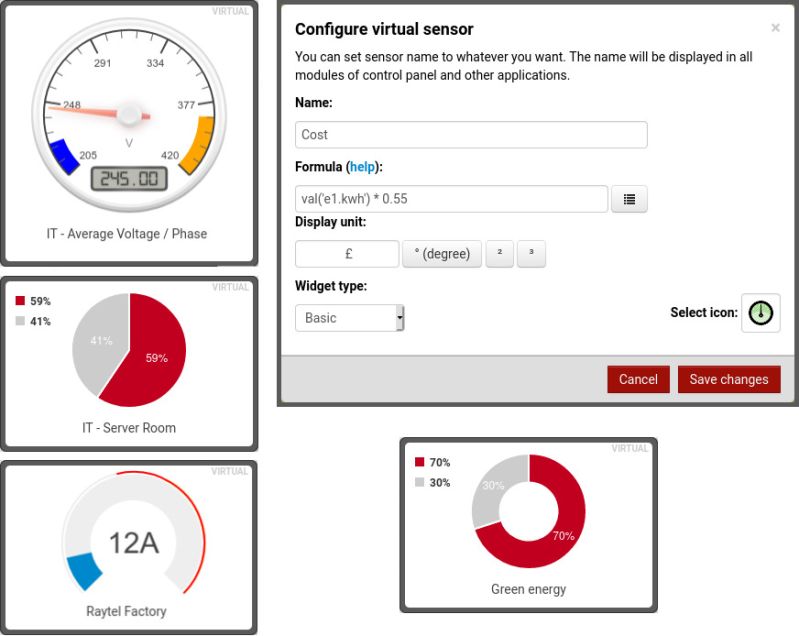Insert the superscript 3 symbol

[531, 254]
